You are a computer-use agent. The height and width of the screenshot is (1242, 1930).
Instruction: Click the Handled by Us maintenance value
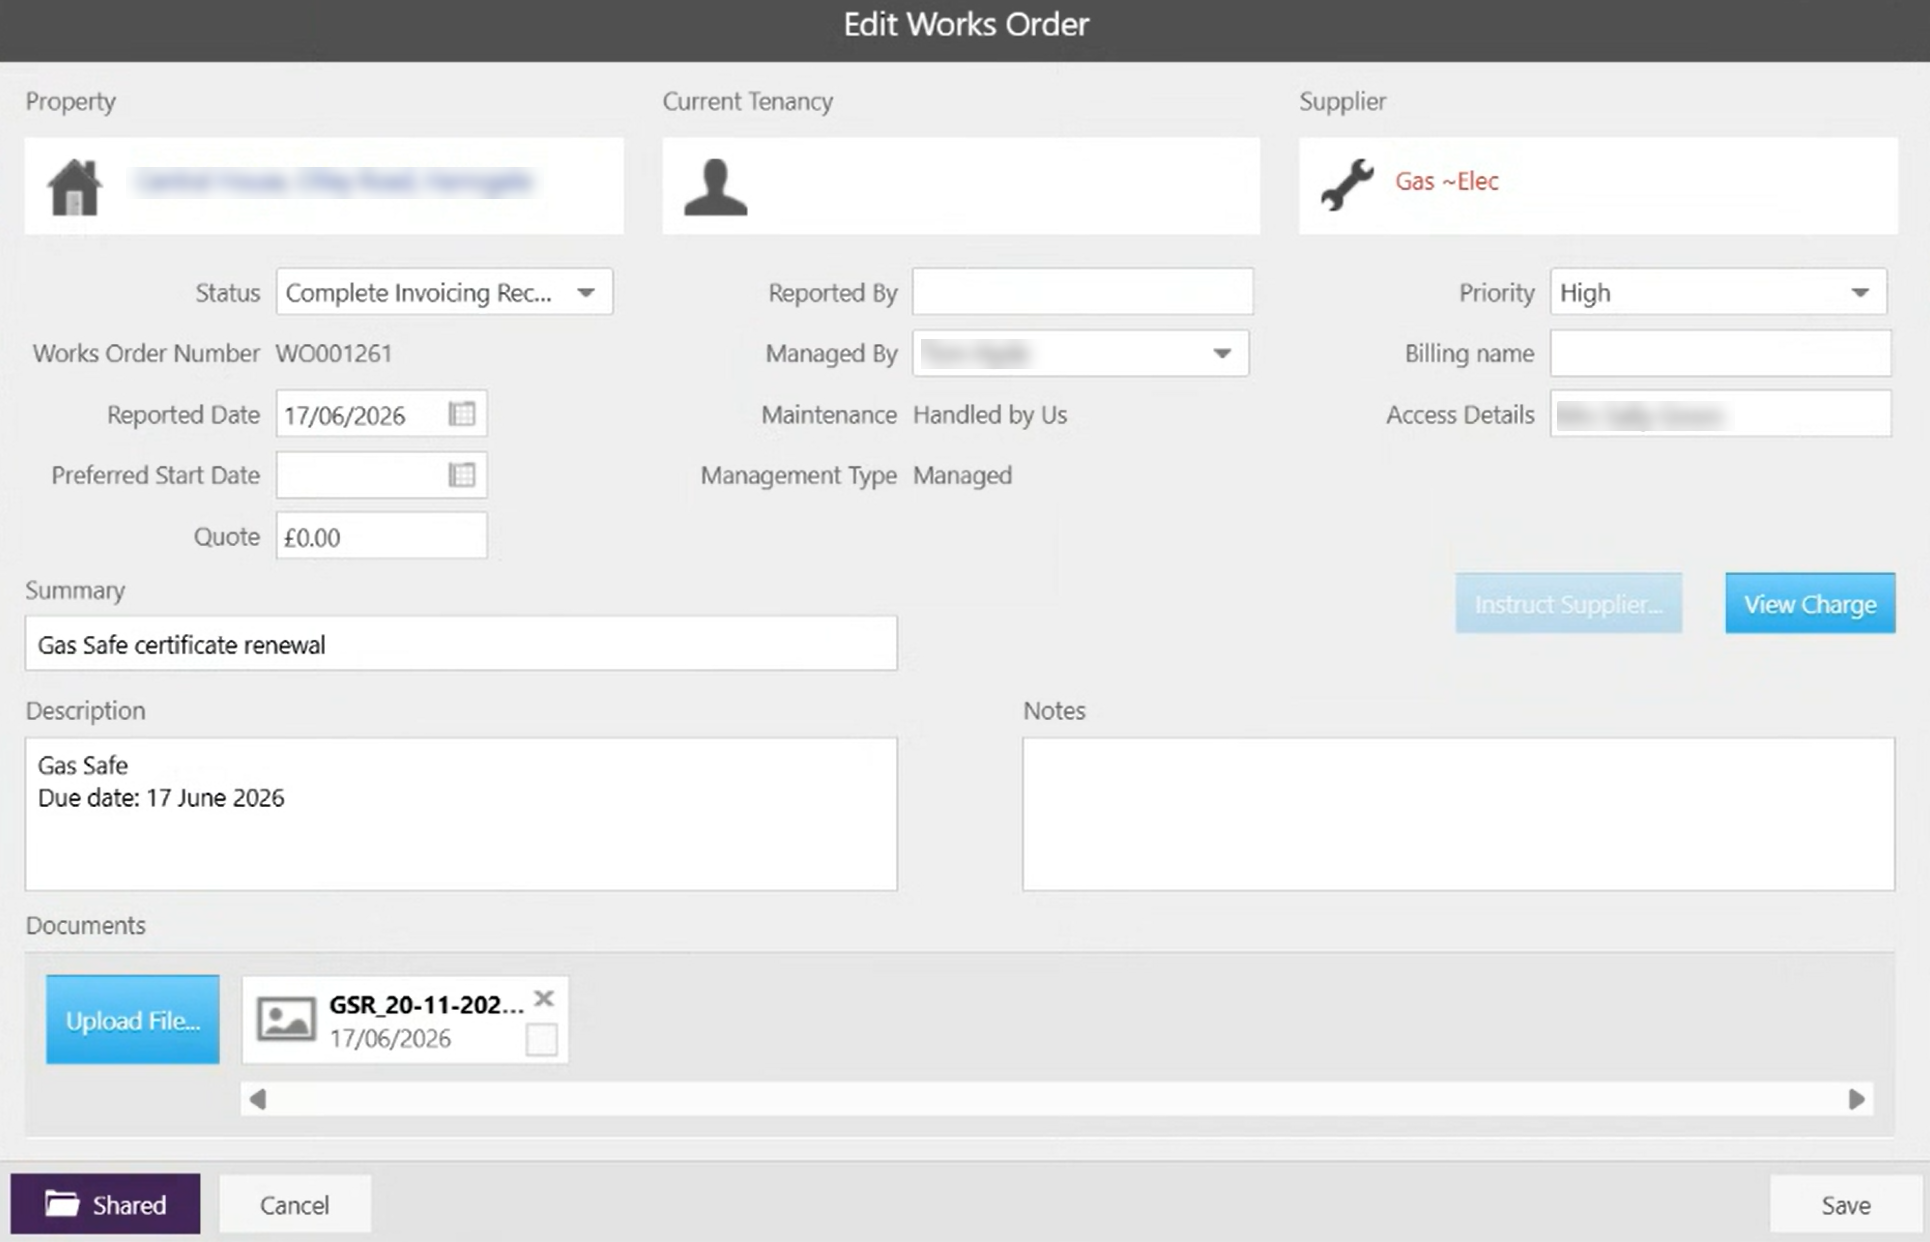990,414
